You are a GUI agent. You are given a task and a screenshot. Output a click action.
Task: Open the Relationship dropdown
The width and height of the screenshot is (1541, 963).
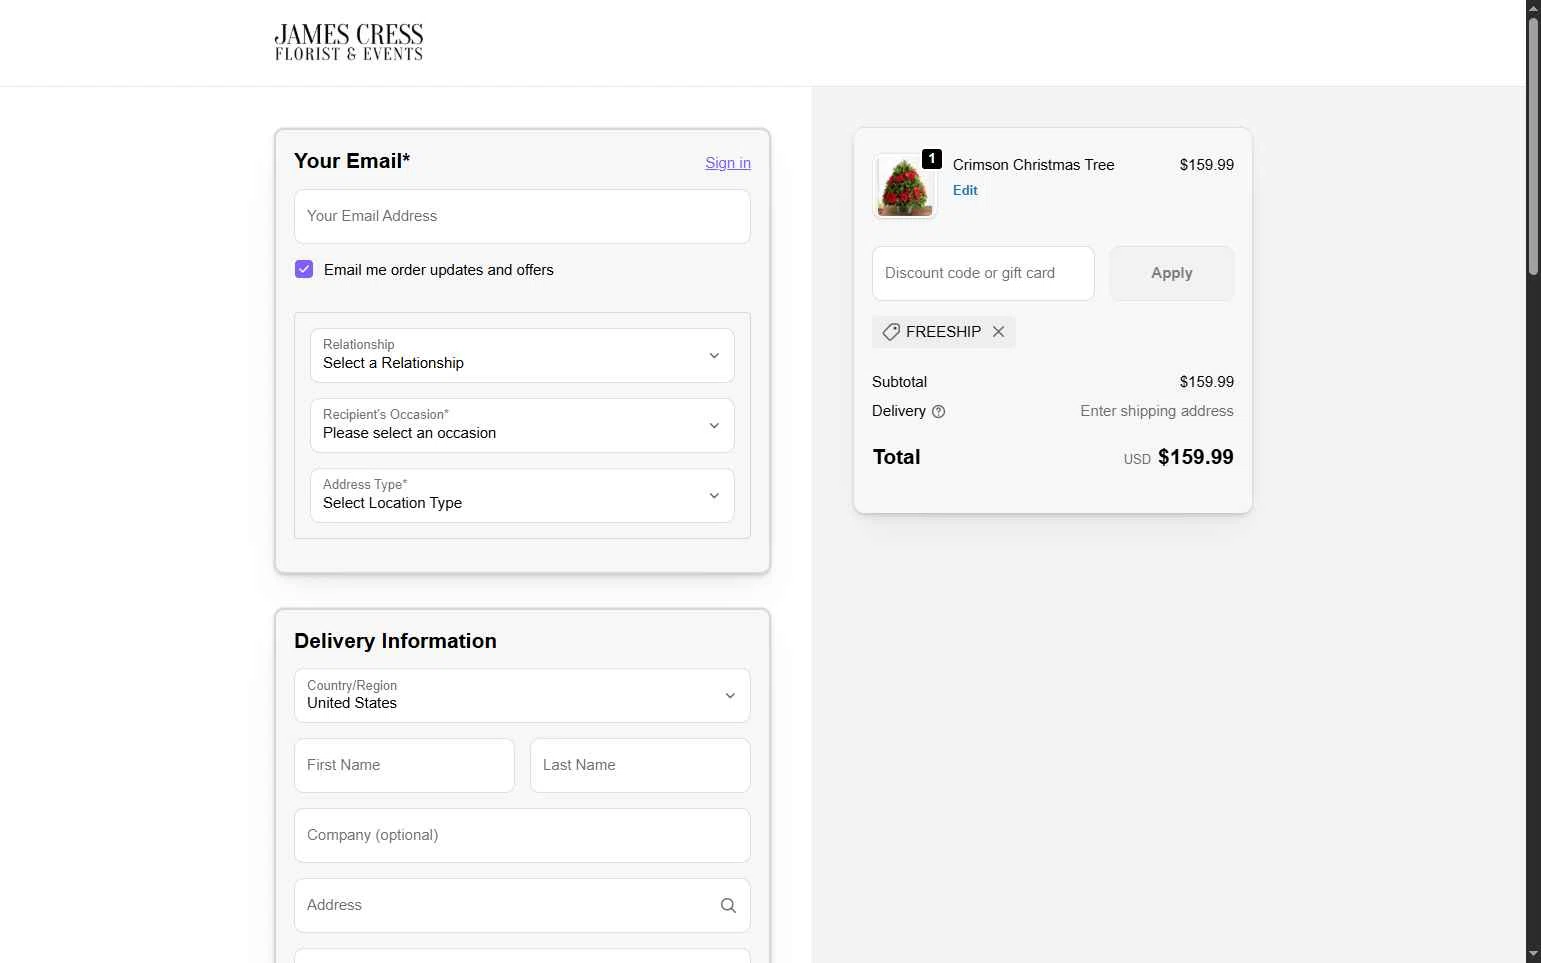(522, 355)
